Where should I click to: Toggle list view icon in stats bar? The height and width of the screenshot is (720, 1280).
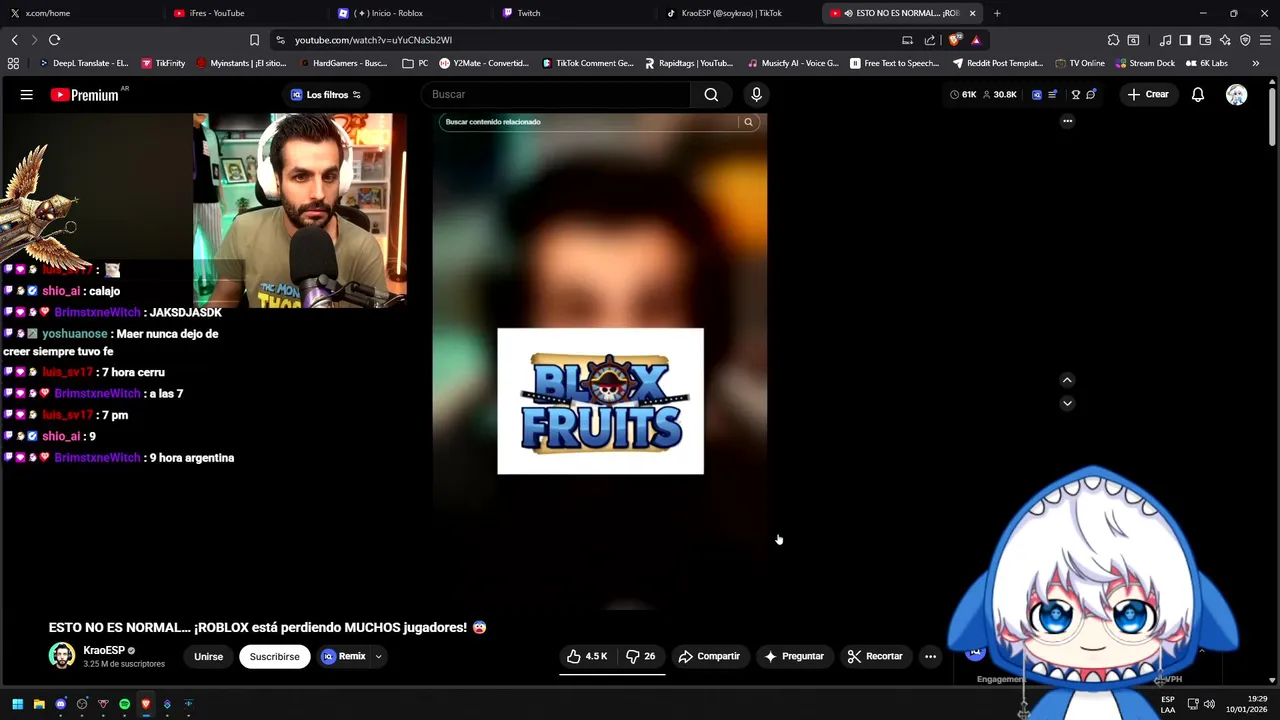tap(1052, 94)
